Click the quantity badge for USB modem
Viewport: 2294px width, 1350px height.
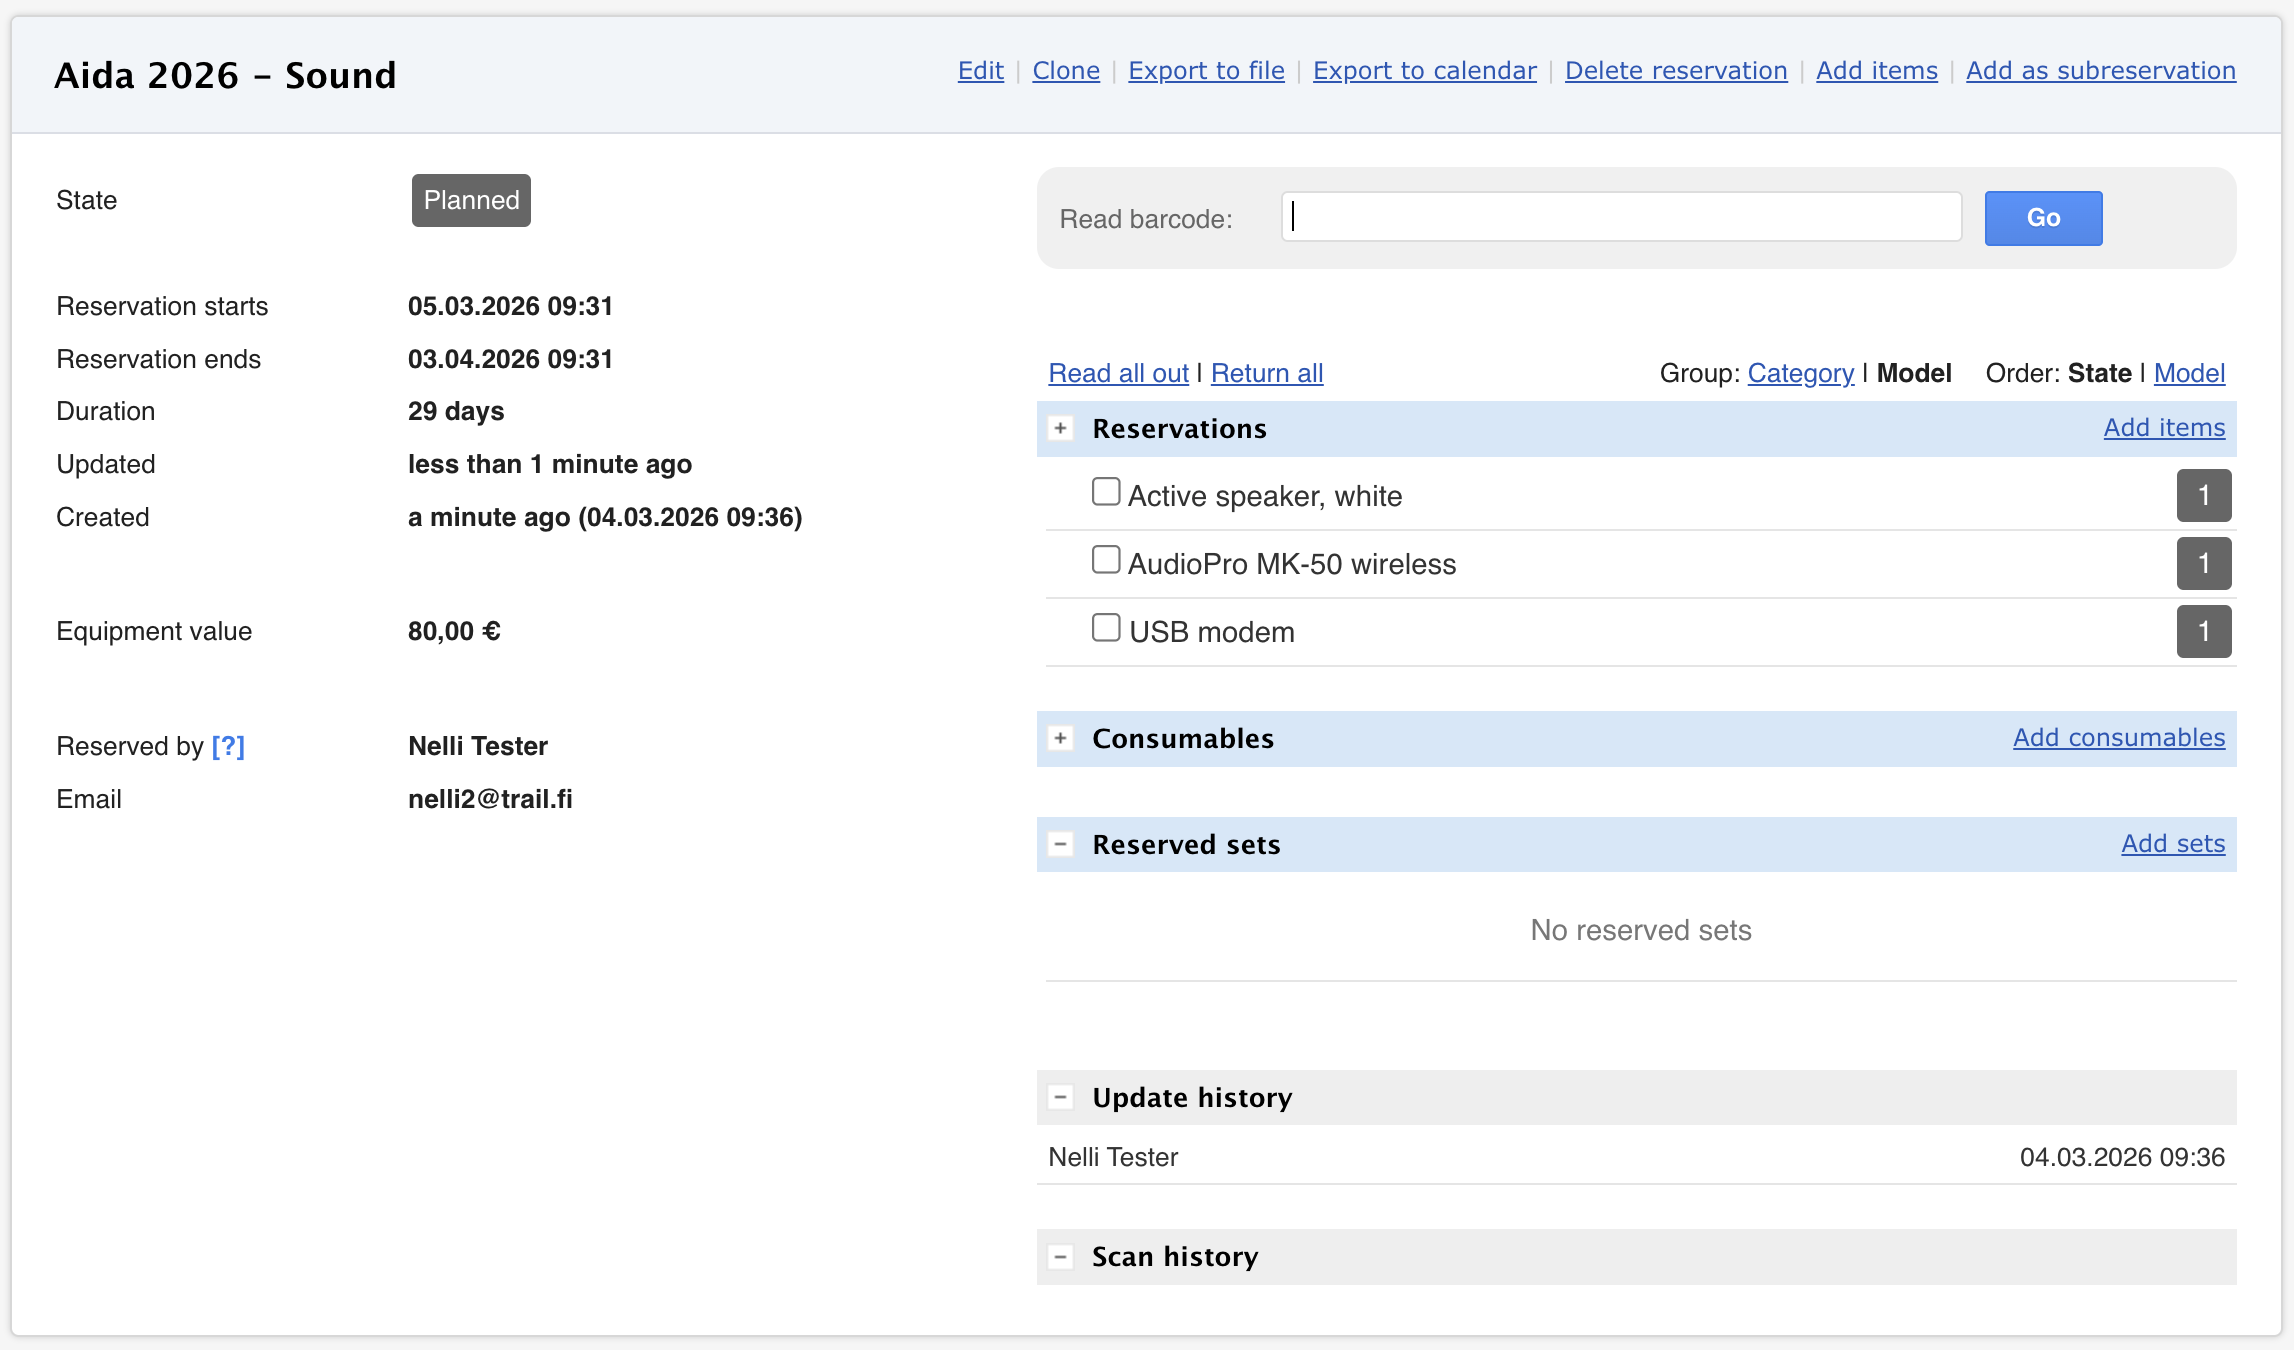point(2203,632)
